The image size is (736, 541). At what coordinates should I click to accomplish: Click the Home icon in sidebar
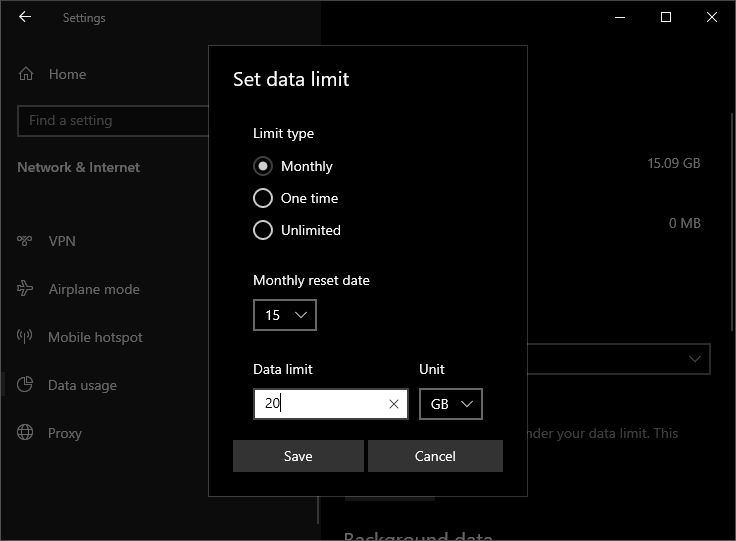(26, 74)
